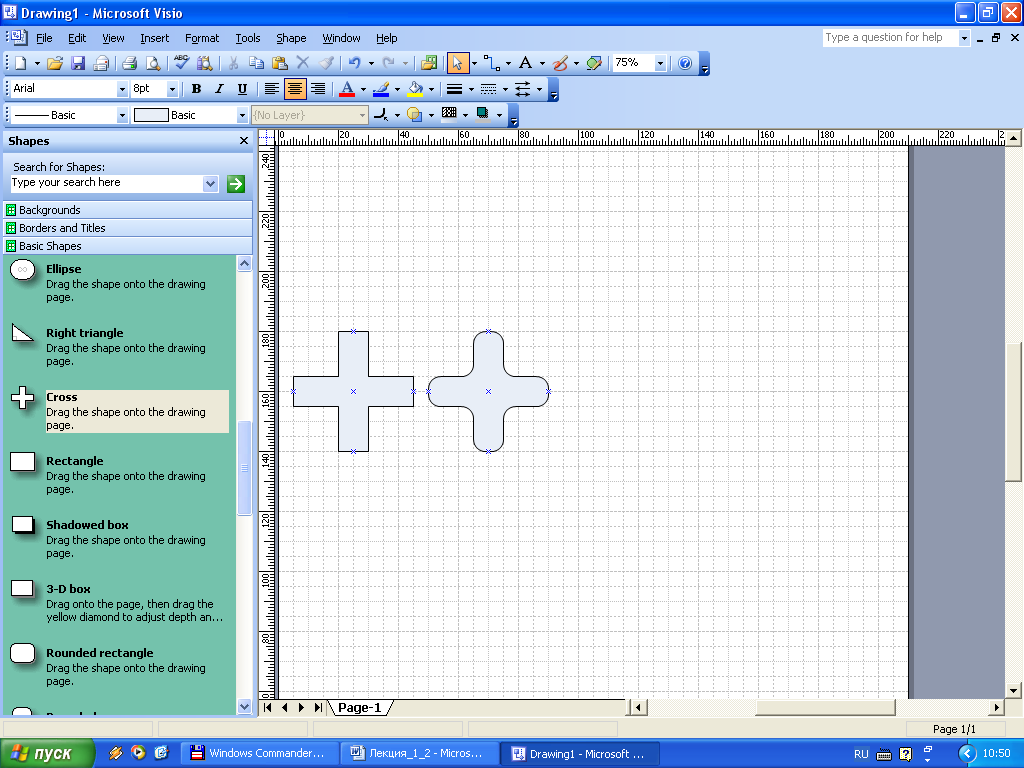The image size is (1024, 768).
Task: Run the spelling check tool
Action: pyautogui.click(x=182, y=63)
